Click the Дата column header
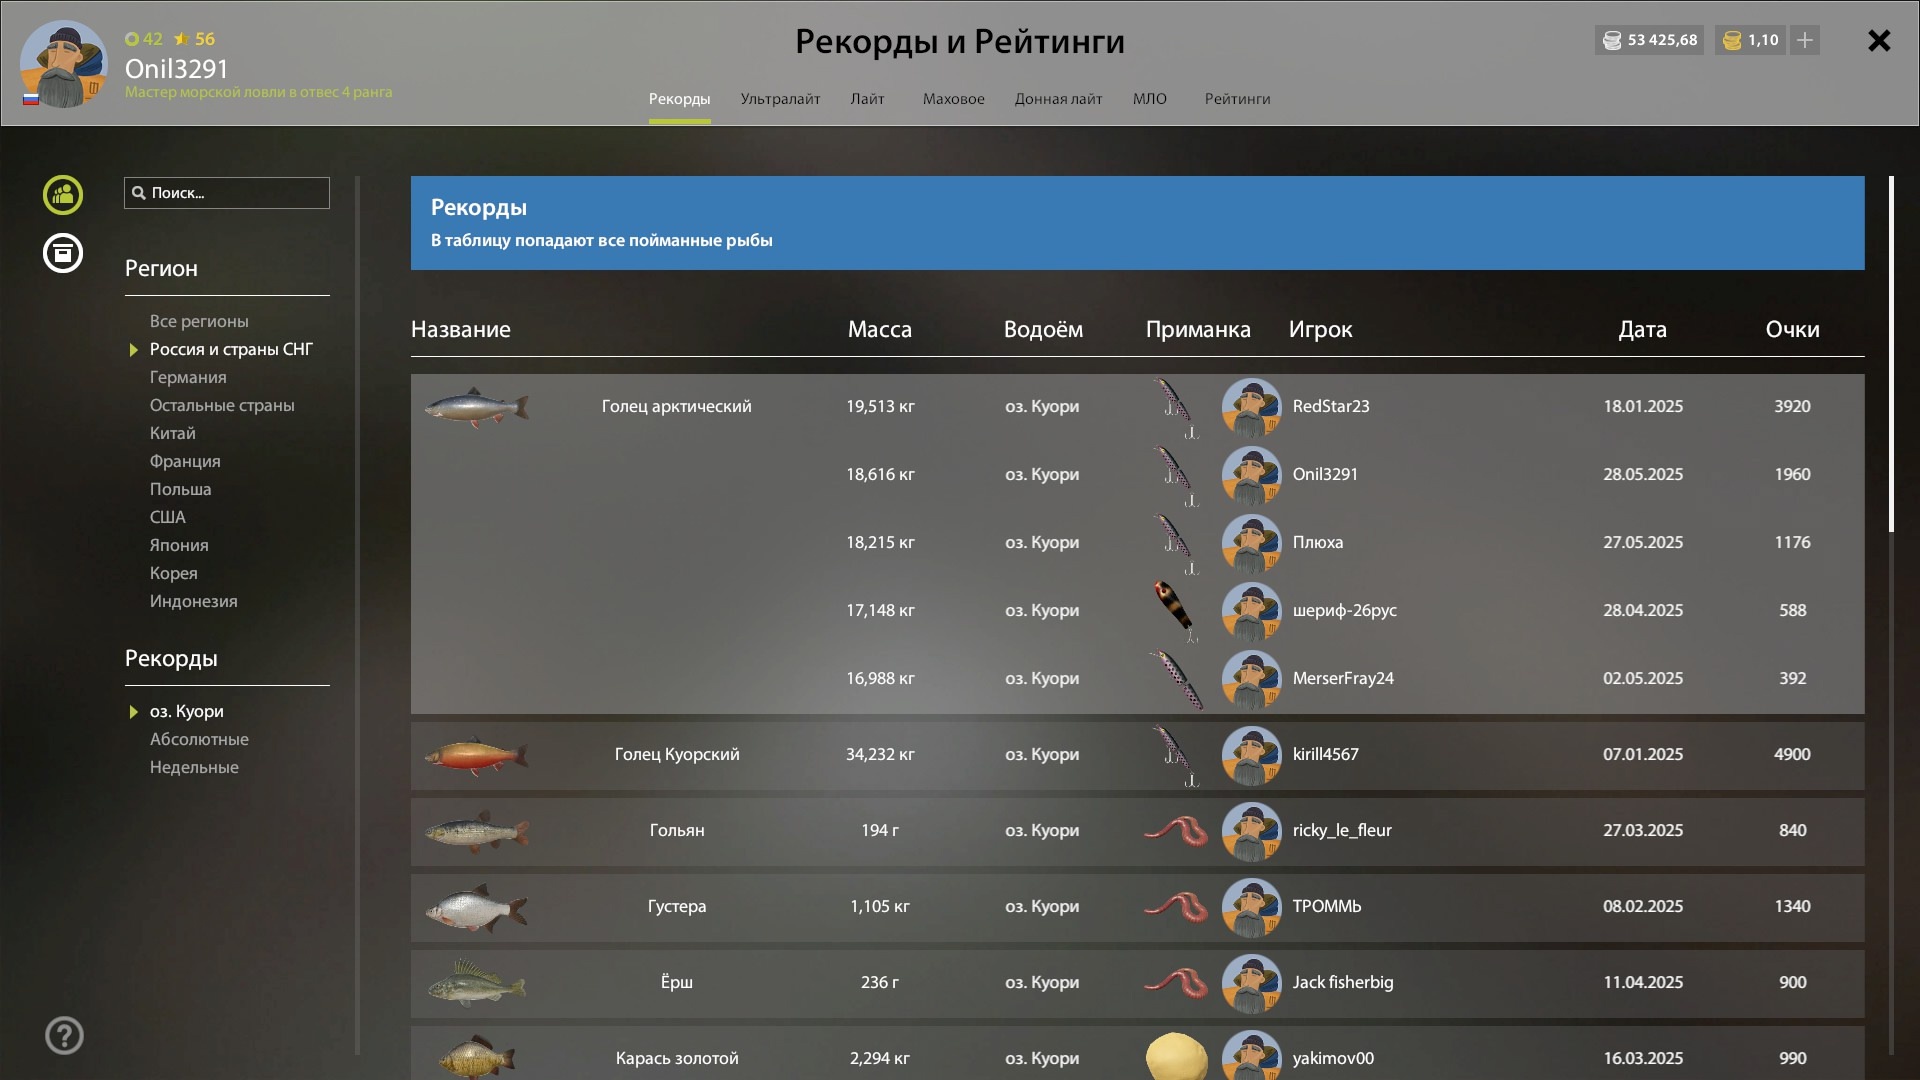The image size is (1920, 1080). [1643, 329]
